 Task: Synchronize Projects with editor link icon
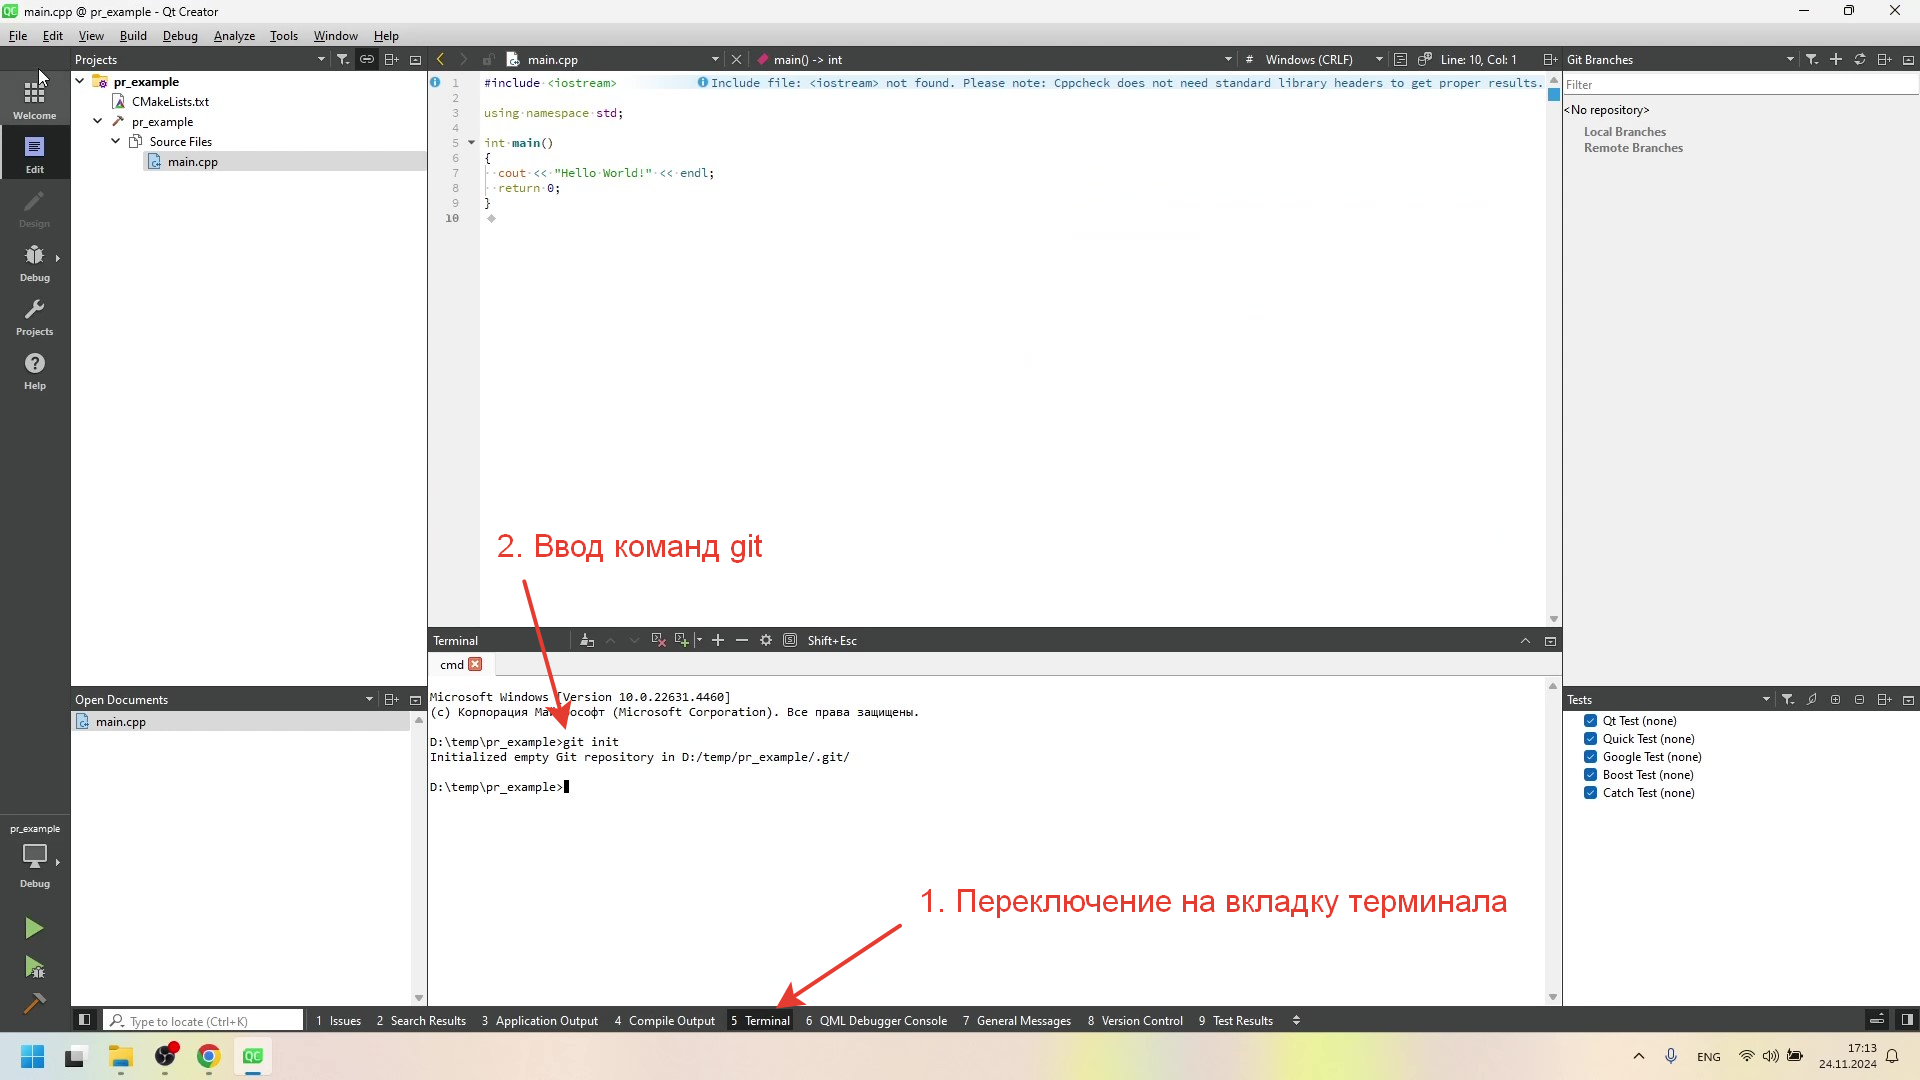pyautogui.click(x=367, y=59)
